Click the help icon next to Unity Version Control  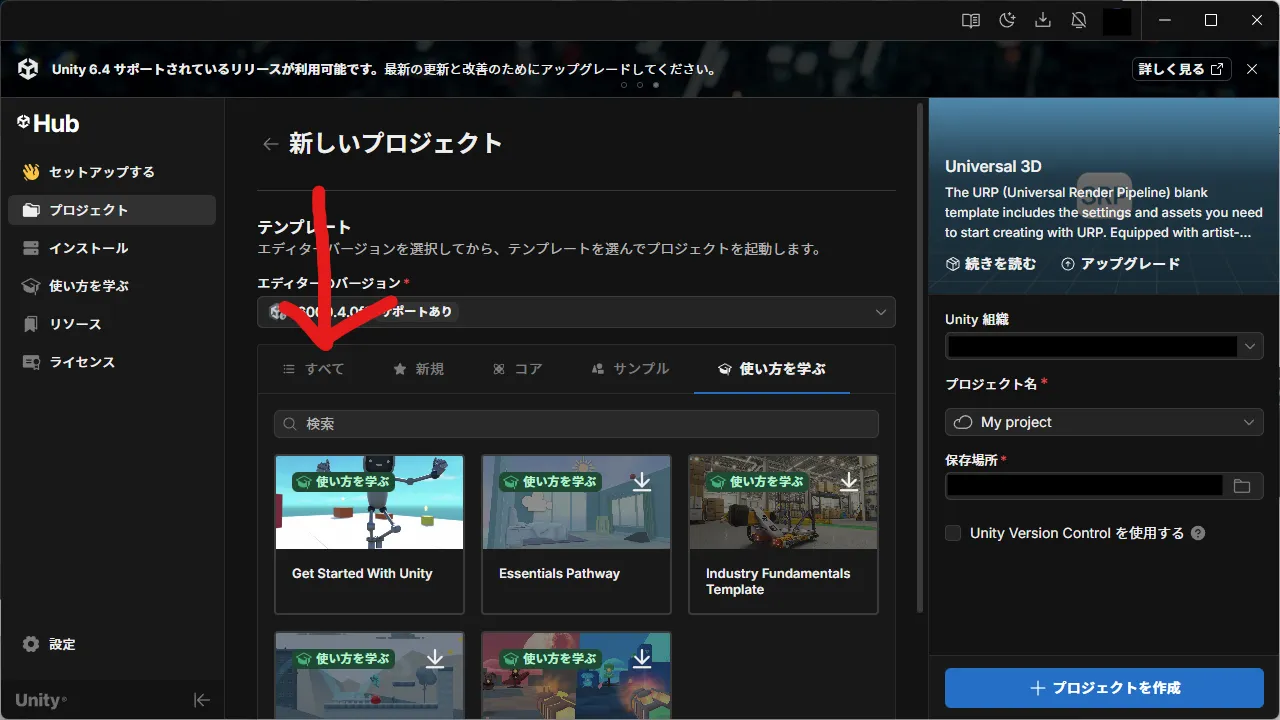(x=1197, y=533)
